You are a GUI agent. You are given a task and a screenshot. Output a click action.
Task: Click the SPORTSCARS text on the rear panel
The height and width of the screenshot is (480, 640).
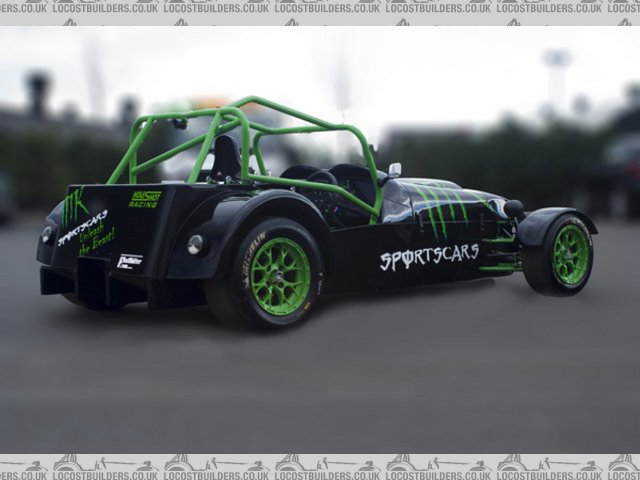pos(82,227)
